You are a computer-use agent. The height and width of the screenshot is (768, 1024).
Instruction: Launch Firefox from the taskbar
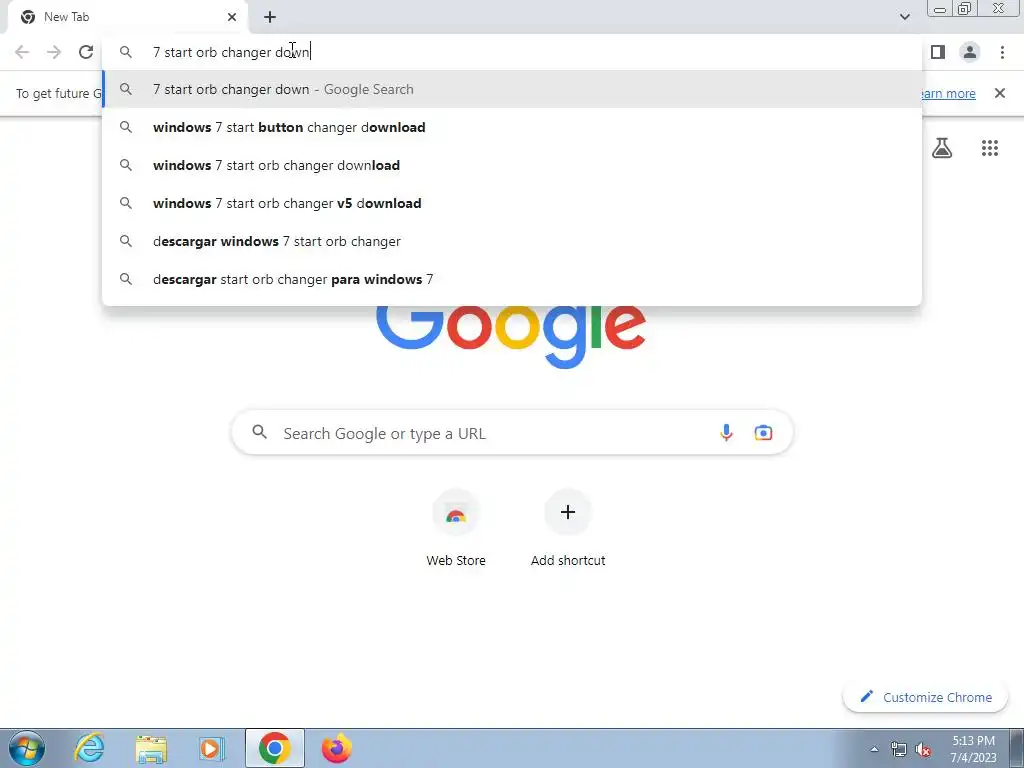point(337,748)
